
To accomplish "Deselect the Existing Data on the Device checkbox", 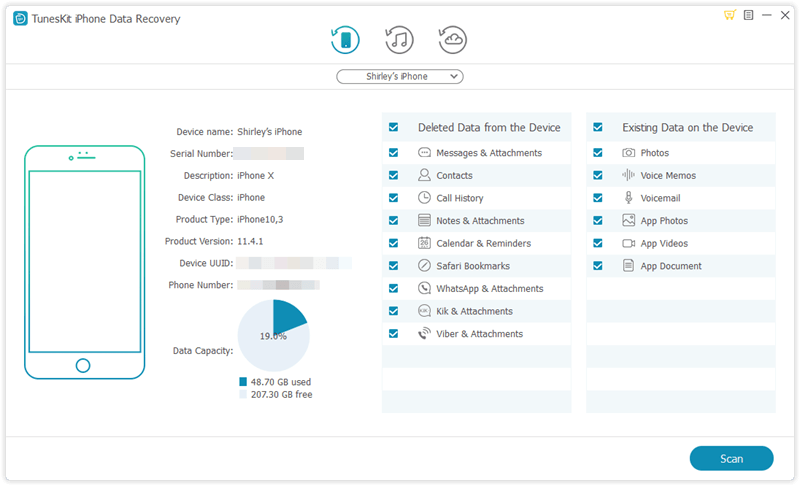I will (x=598, y=128).
